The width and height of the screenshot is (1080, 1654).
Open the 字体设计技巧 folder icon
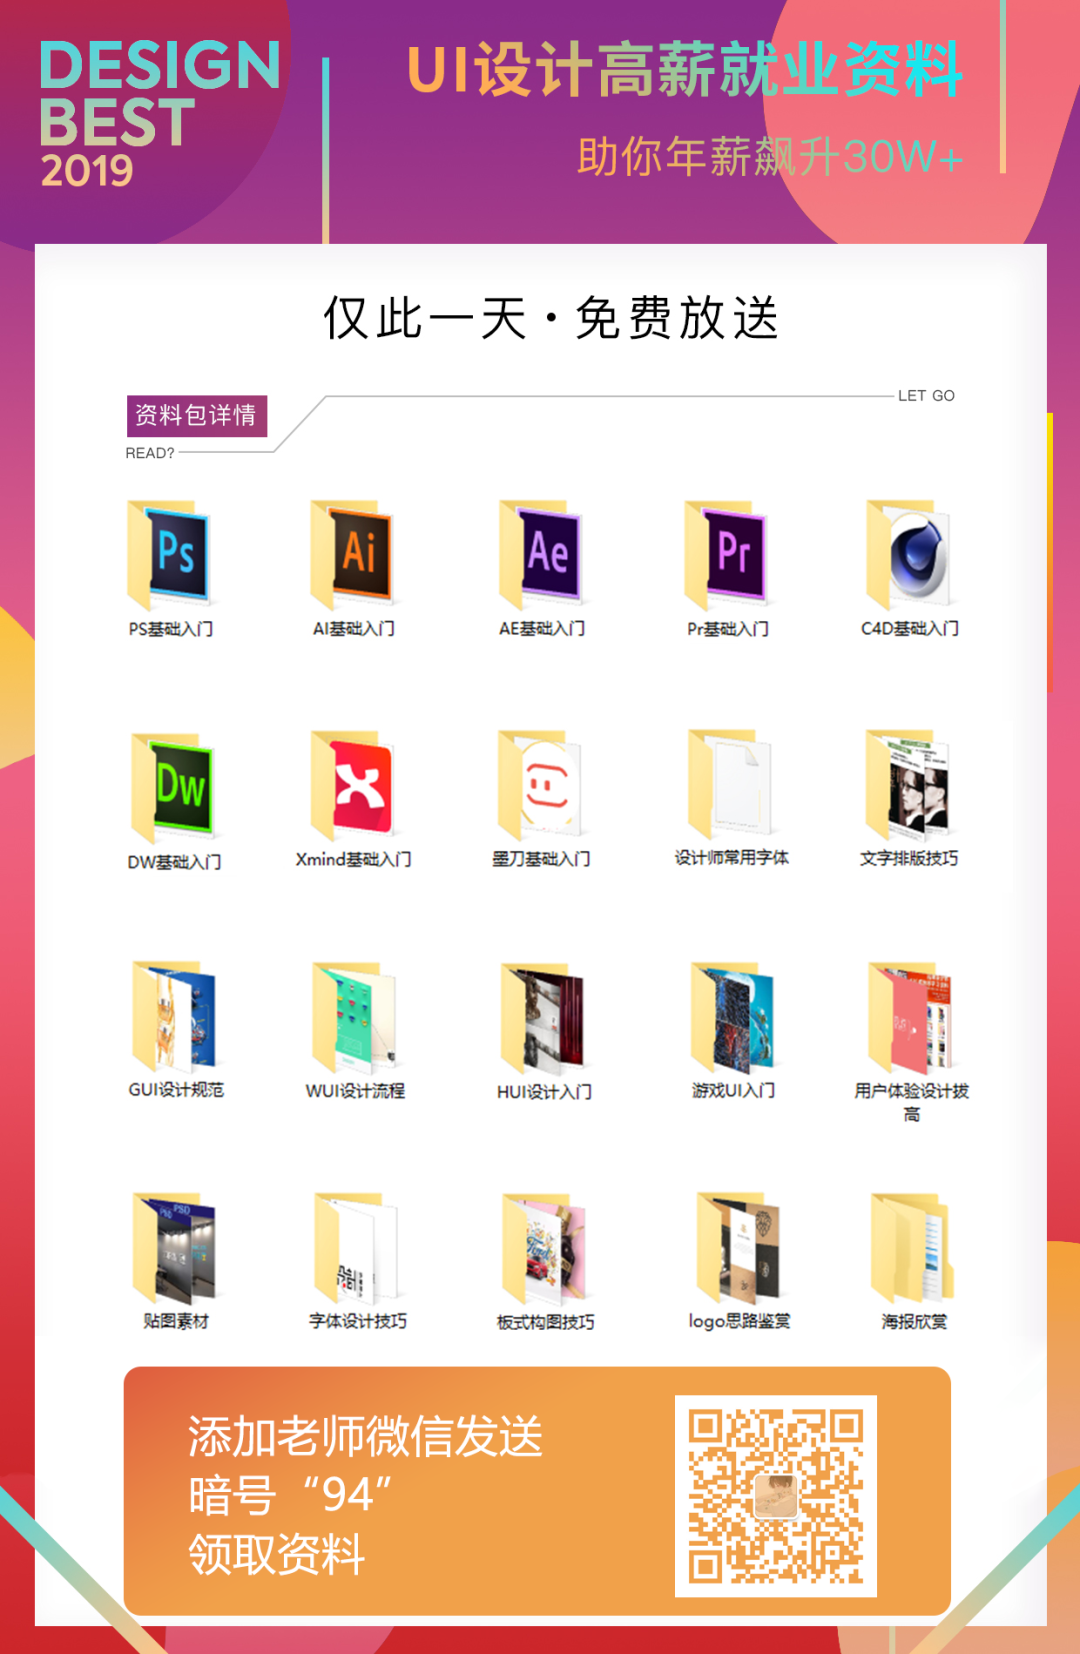pyautogui.click(x=355, y=1247)
